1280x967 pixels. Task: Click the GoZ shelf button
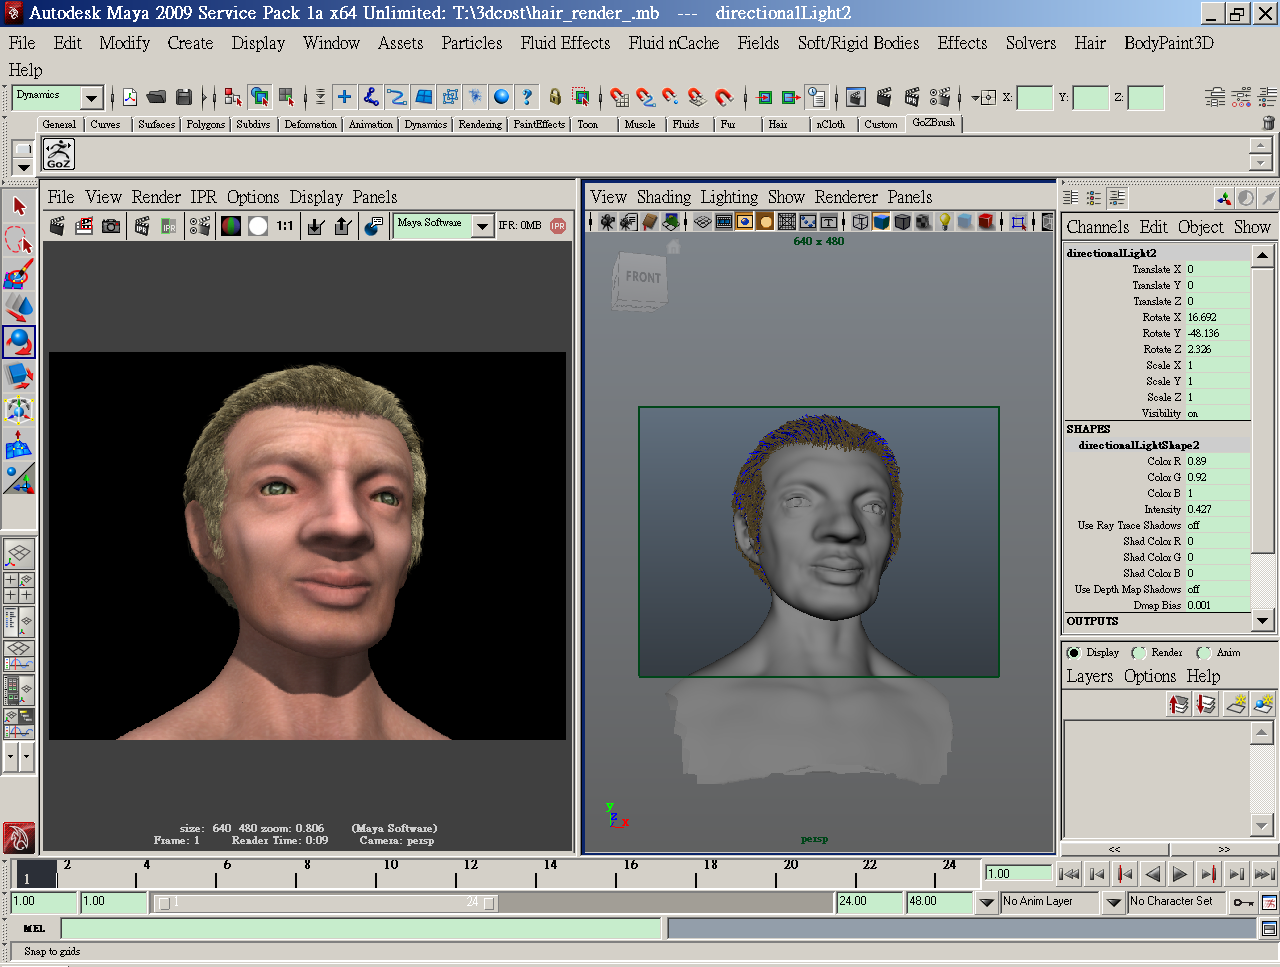[59, 155]
